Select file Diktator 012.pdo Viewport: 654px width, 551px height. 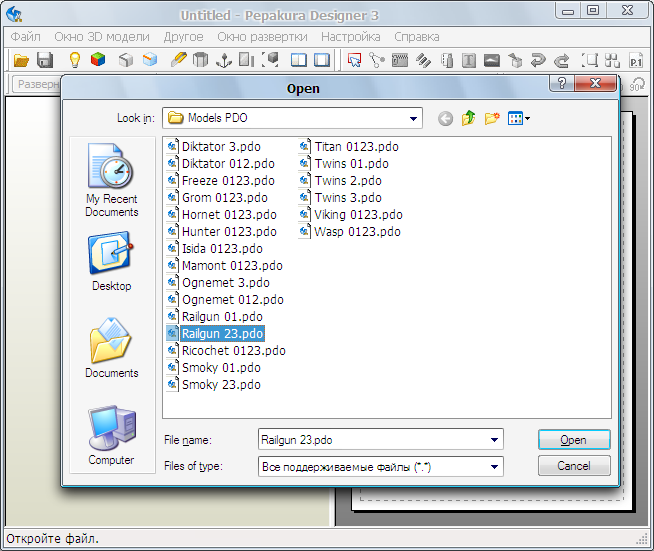221,164
